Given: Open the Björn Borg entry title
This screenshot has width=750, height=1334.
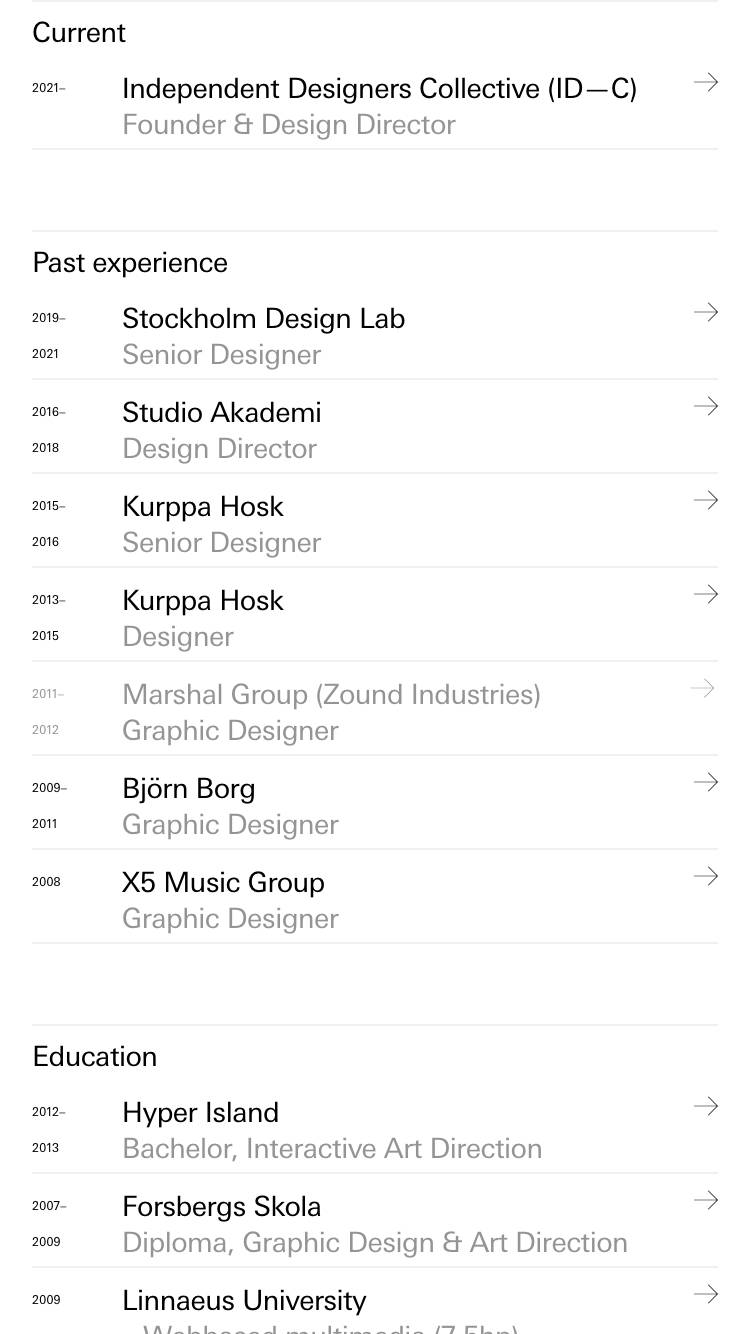Looking at the screenshot, I should 189,789.
